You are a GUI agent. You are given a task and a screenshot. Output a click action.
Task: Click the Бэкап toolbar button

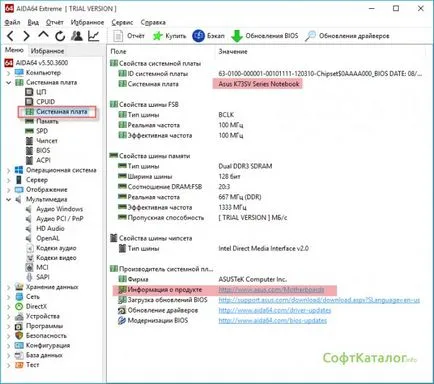[208, 36]
